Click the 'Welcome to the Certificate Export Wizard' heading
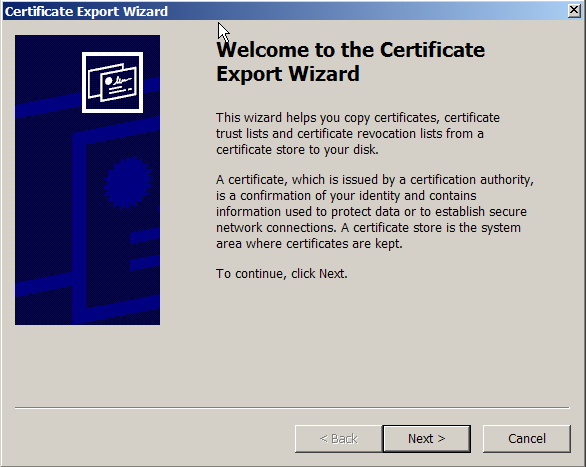This screenshot has width=586, height=467. (x=350, y=62)
